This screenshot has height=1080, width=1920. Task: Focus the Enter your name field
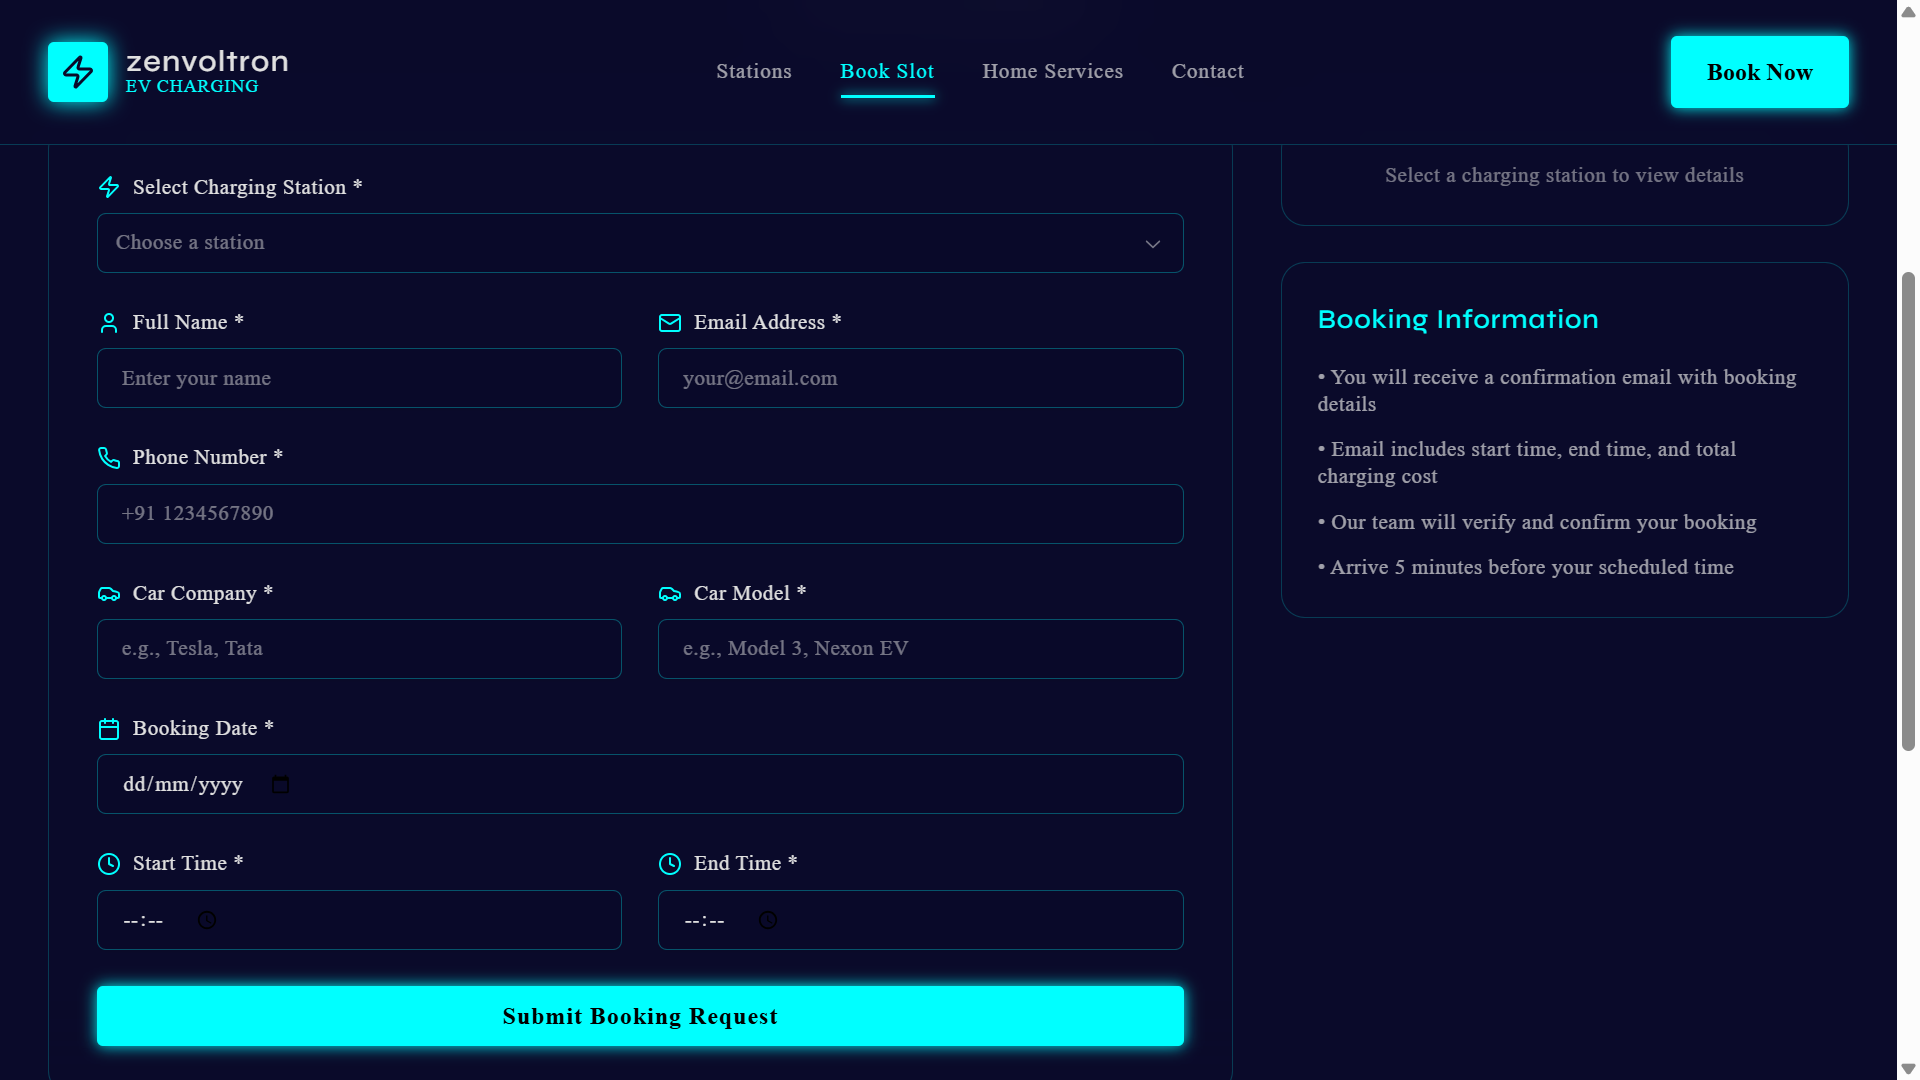point(359,378)
